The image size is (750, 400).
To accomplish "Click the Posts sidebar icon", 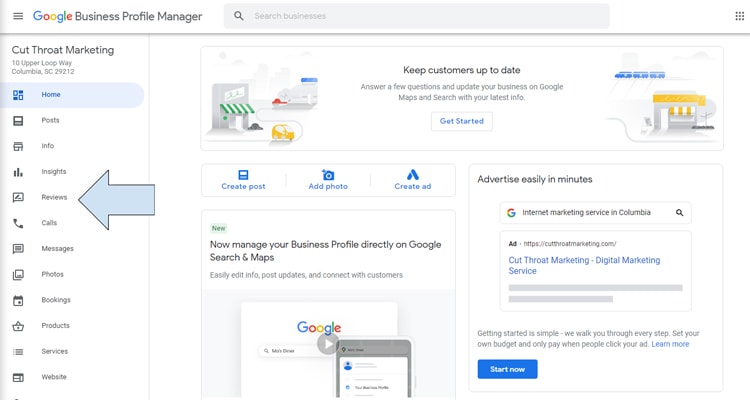I will click(x=18, y=121).
